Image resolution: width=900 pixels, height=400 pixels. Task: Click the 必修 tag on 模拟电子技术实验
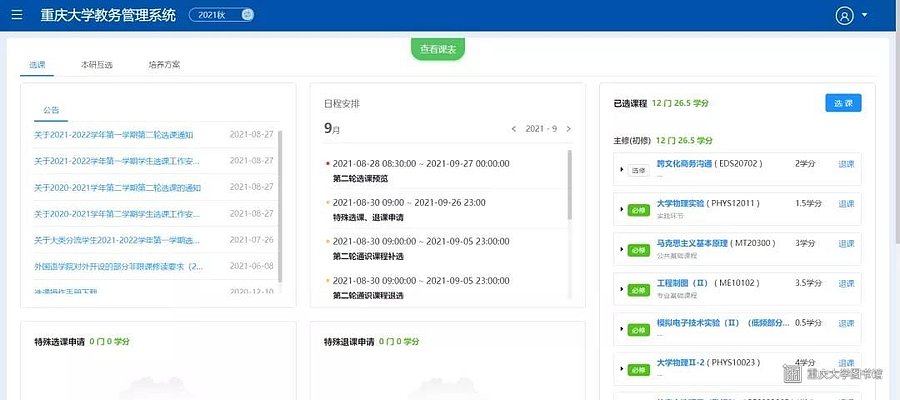tap(638, 329)
